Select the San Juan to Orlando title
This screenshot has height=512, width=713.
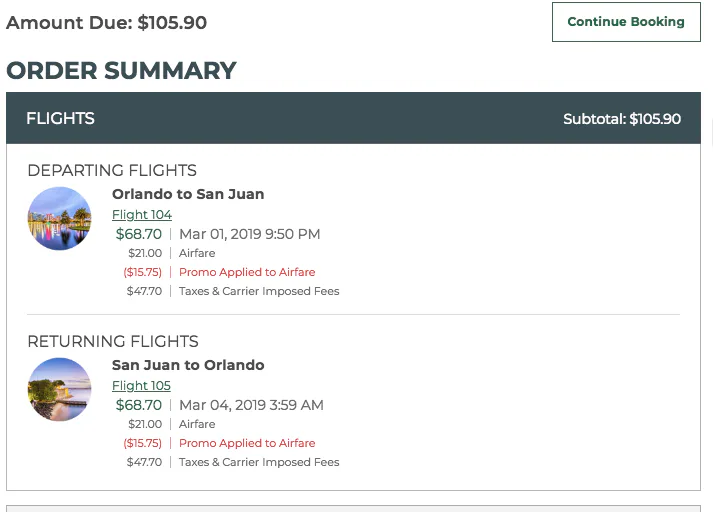coord(188,365)
